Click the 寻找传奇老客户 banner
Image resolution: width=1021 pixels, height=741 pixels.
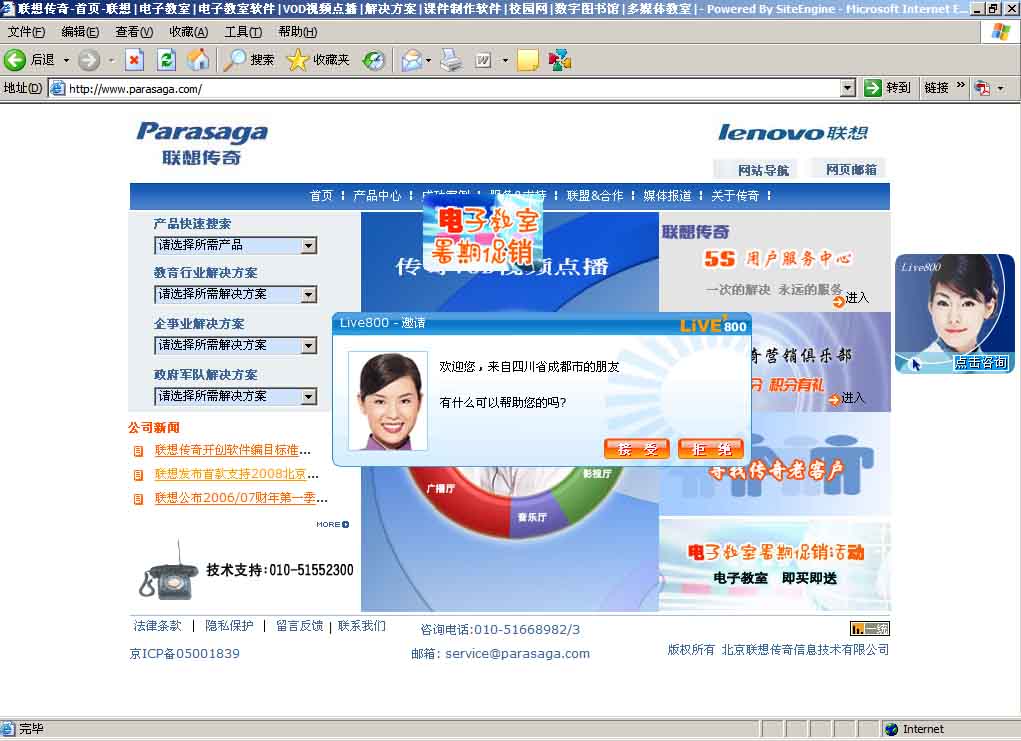point(775,465)
